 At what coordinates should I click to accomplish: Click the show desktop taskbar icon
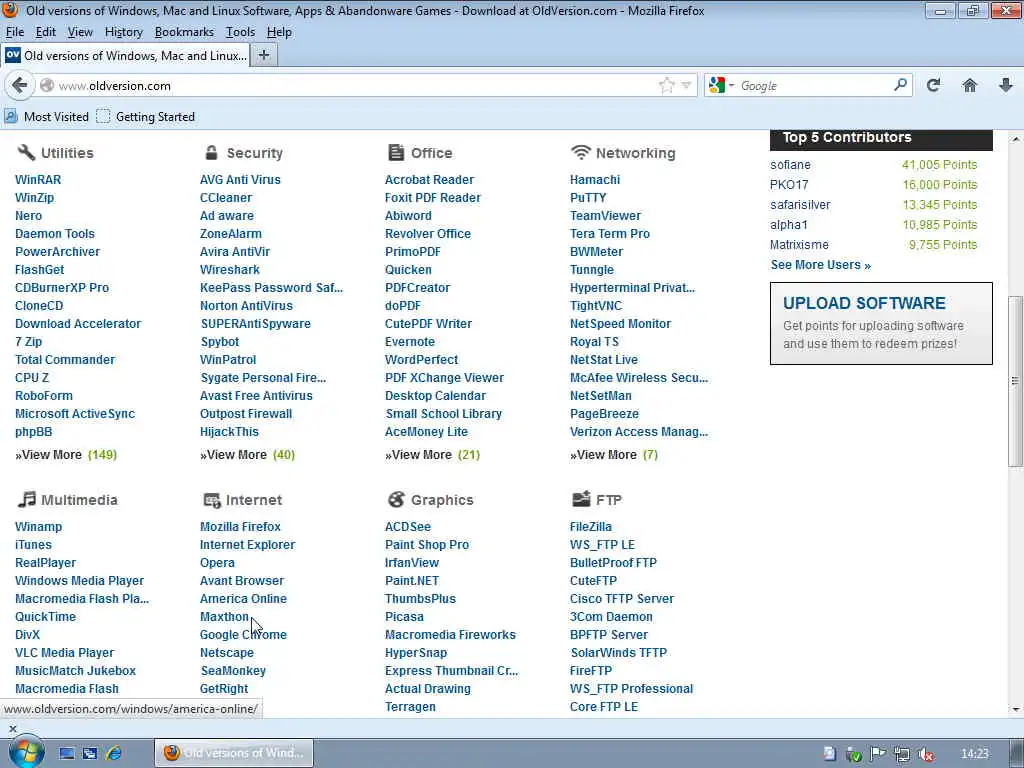point(67,753)
